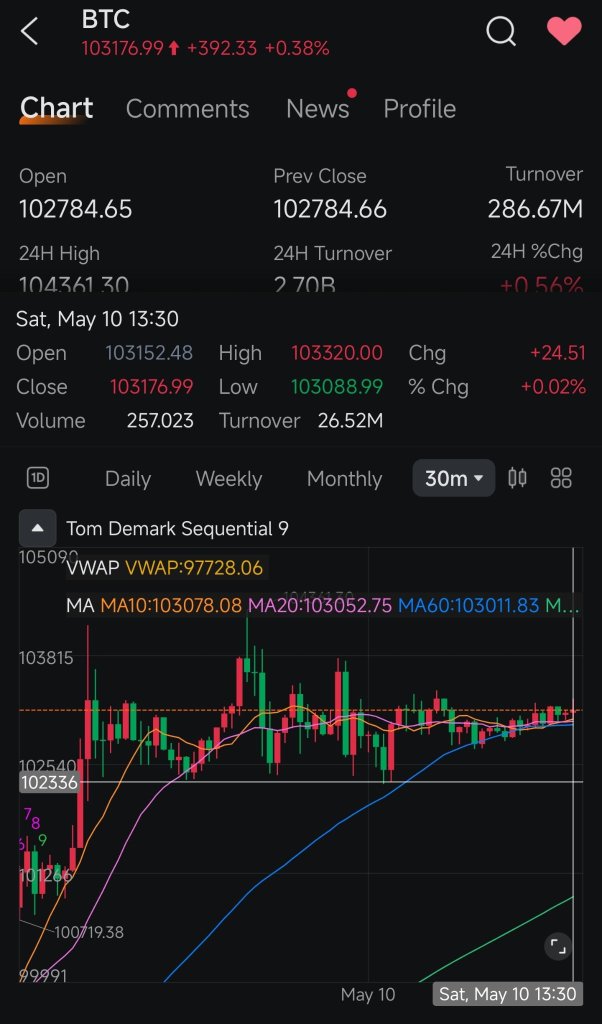Tap the MA60:103011.83 value
602x1024 pixels.
point(469,605)
